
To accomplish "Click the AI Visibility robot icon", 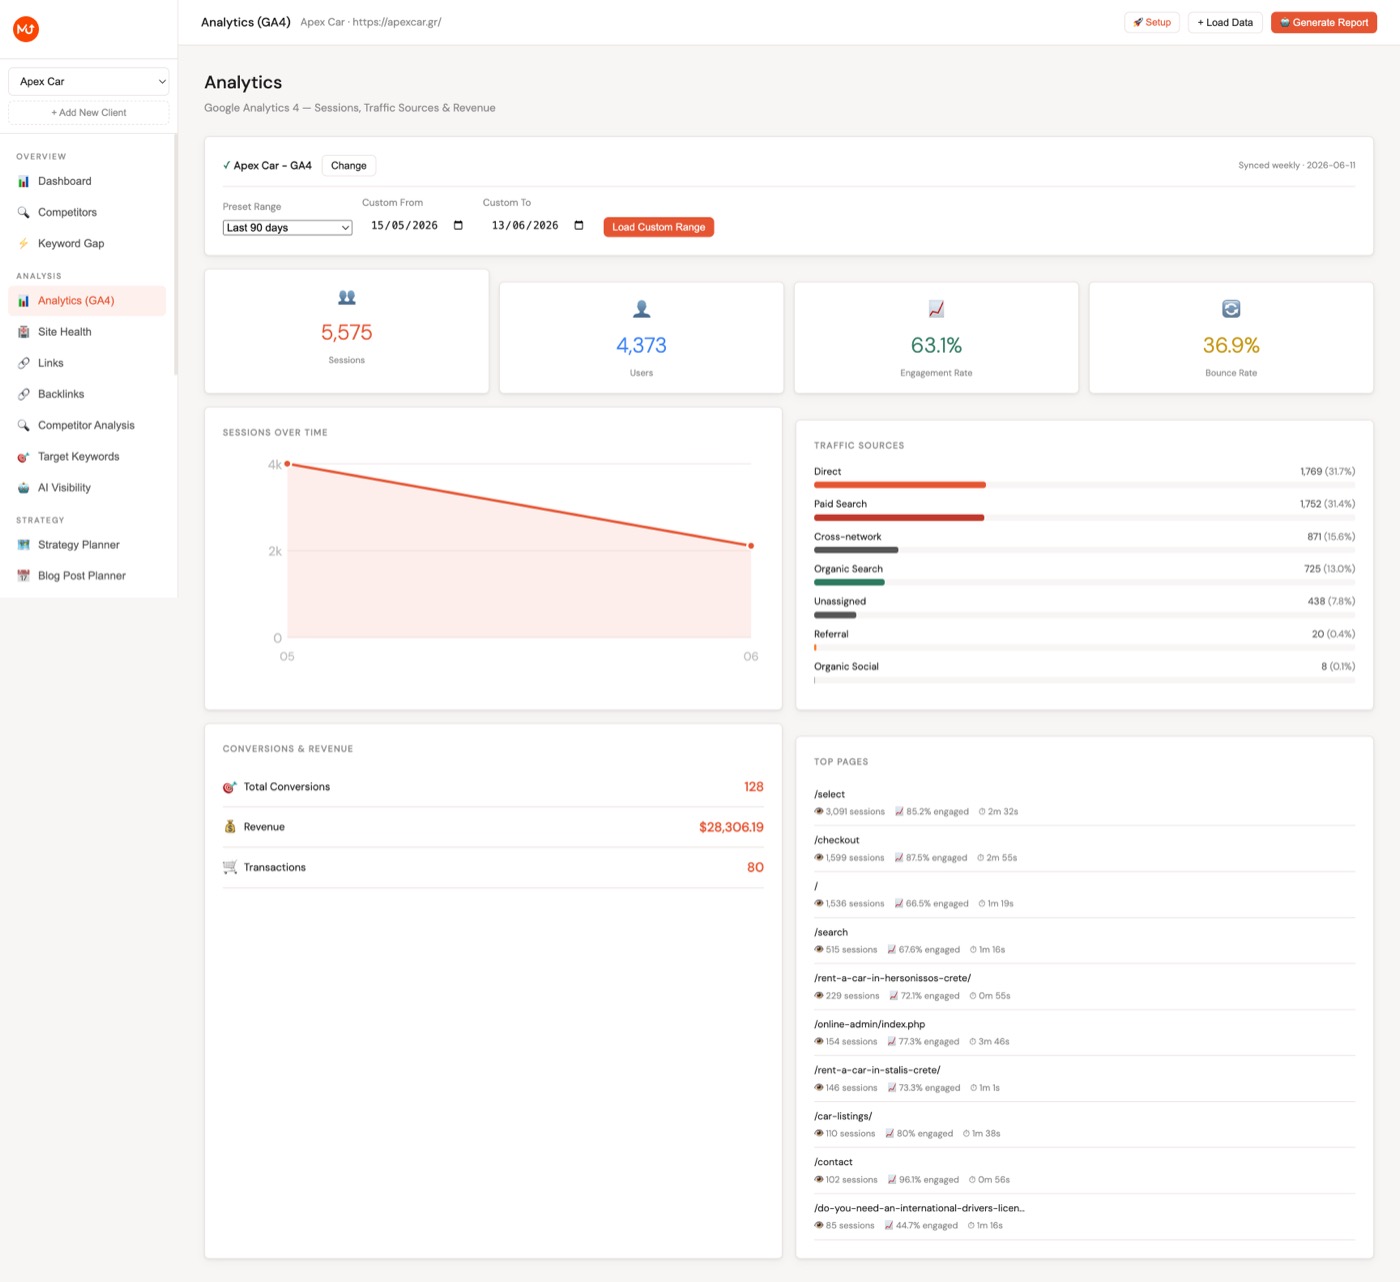I will pyautogui.click(x=23, y=487).
